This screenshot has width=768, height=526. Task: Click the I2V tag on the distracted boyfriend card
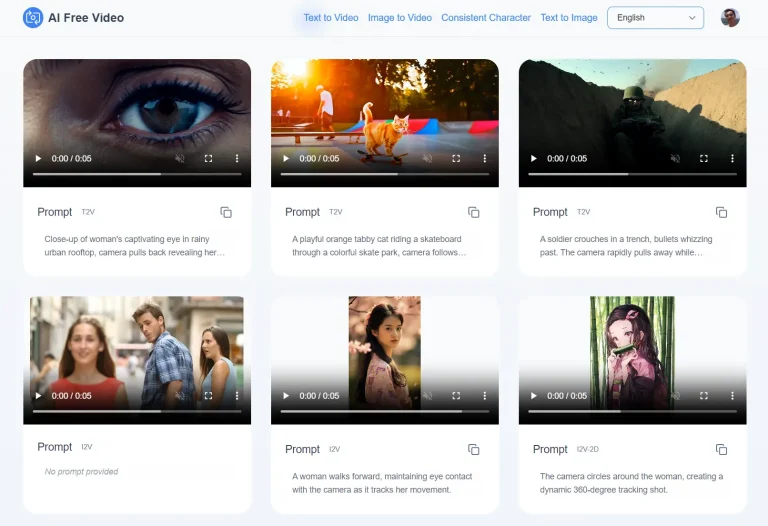(87, 447)
